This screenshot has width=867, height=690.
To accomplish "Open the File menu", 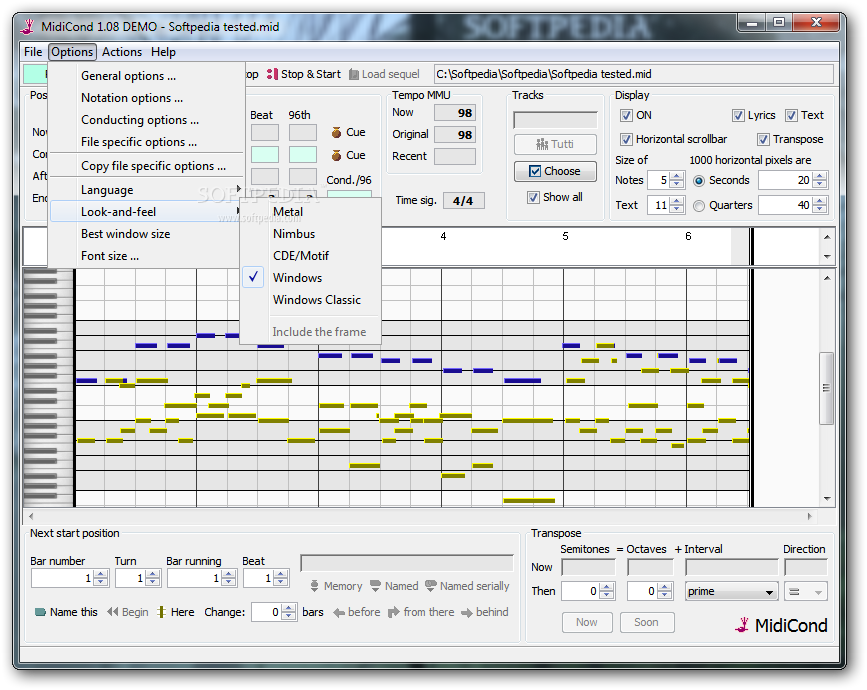I will (x=33, y=52).
